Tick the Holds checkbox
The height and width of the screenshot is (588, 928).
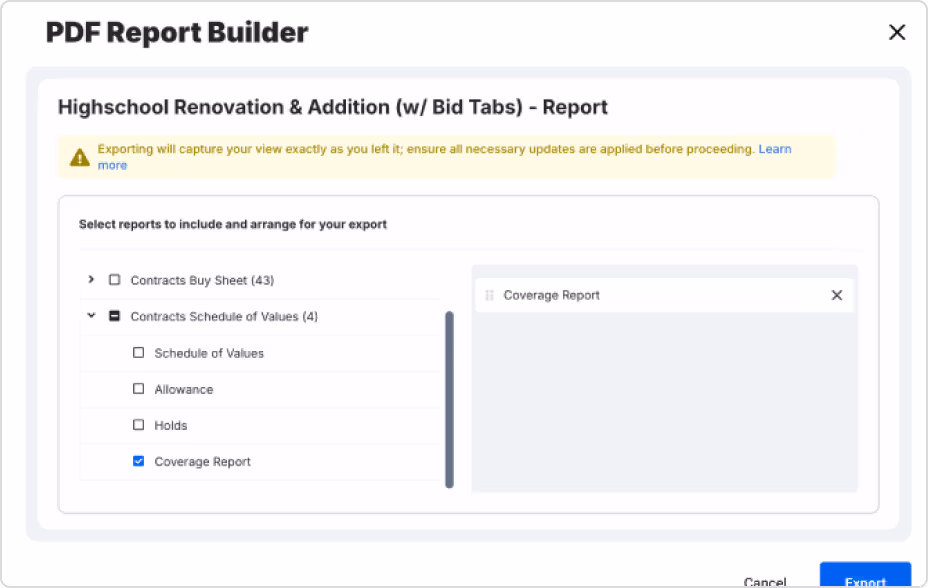[138, 425]
